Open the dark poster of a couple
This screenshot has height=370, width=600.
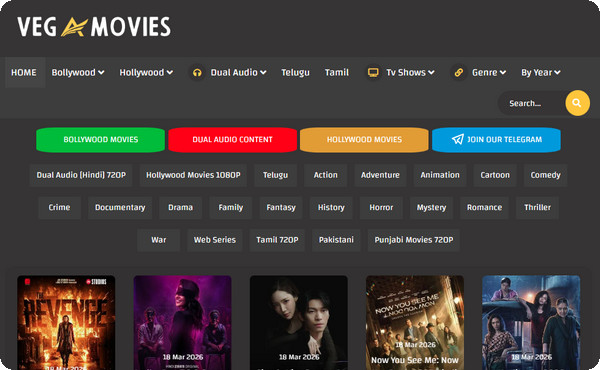(x=299, y=322)
